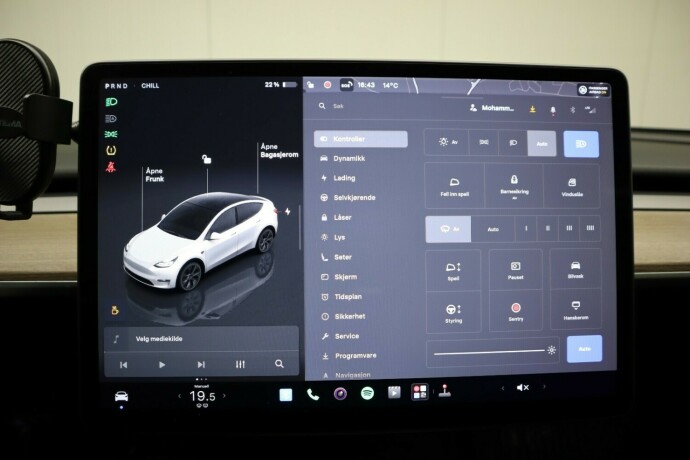The height and width of the screenshot is (460, 690).
Task: Toggle Auto brightness button
Action: click(x=584, y=349)
